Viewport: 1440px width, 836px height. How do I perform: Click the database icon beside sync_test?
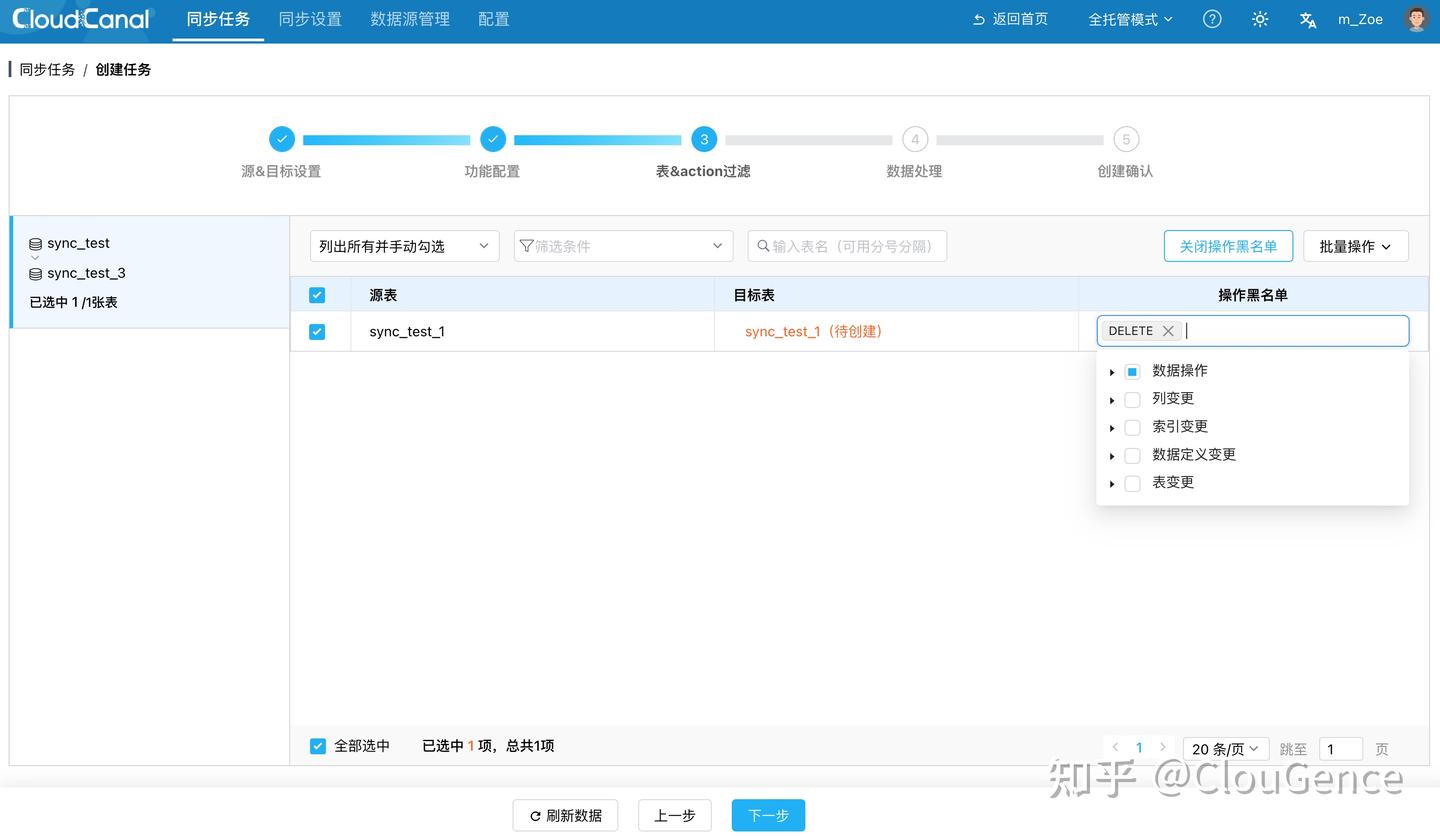[x=35, y=244]
